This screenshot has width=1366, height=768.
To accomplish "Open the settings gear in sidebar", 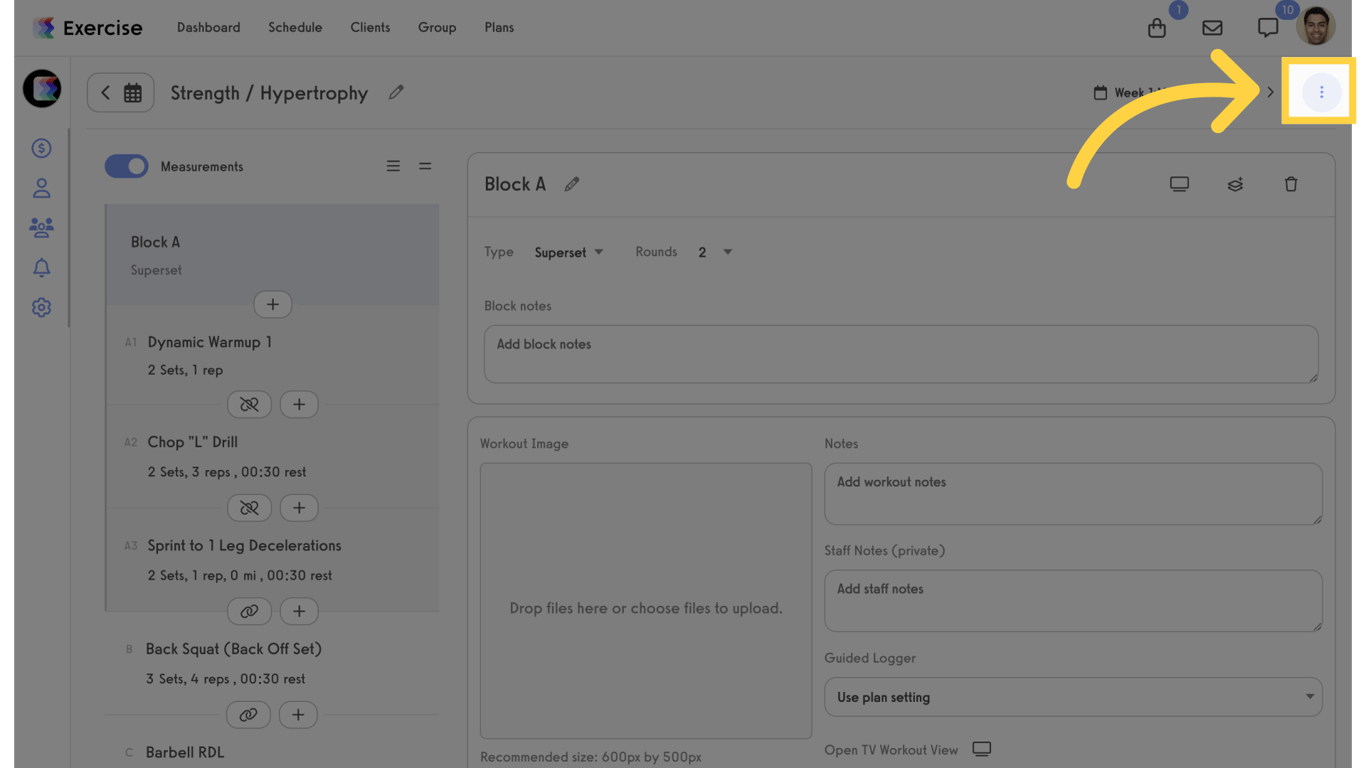I will 41,308.
